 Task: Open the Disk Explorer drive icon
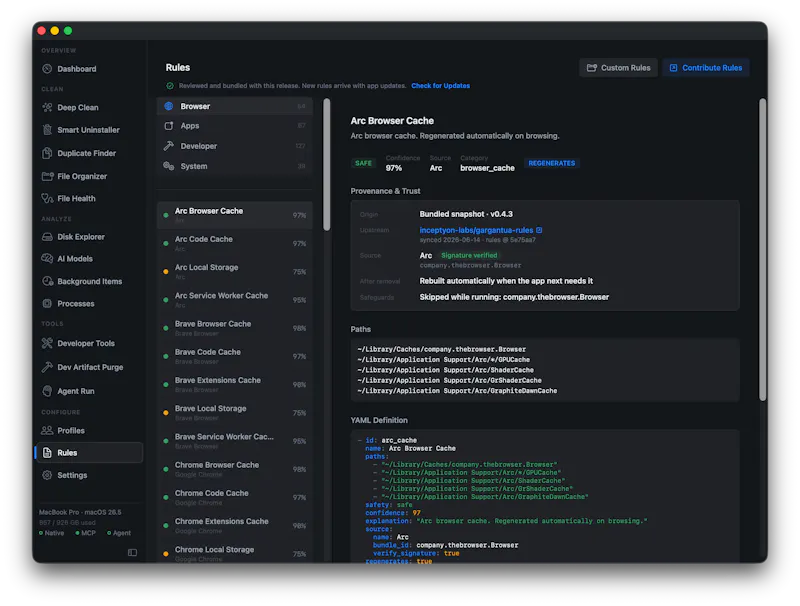(47, 237)
